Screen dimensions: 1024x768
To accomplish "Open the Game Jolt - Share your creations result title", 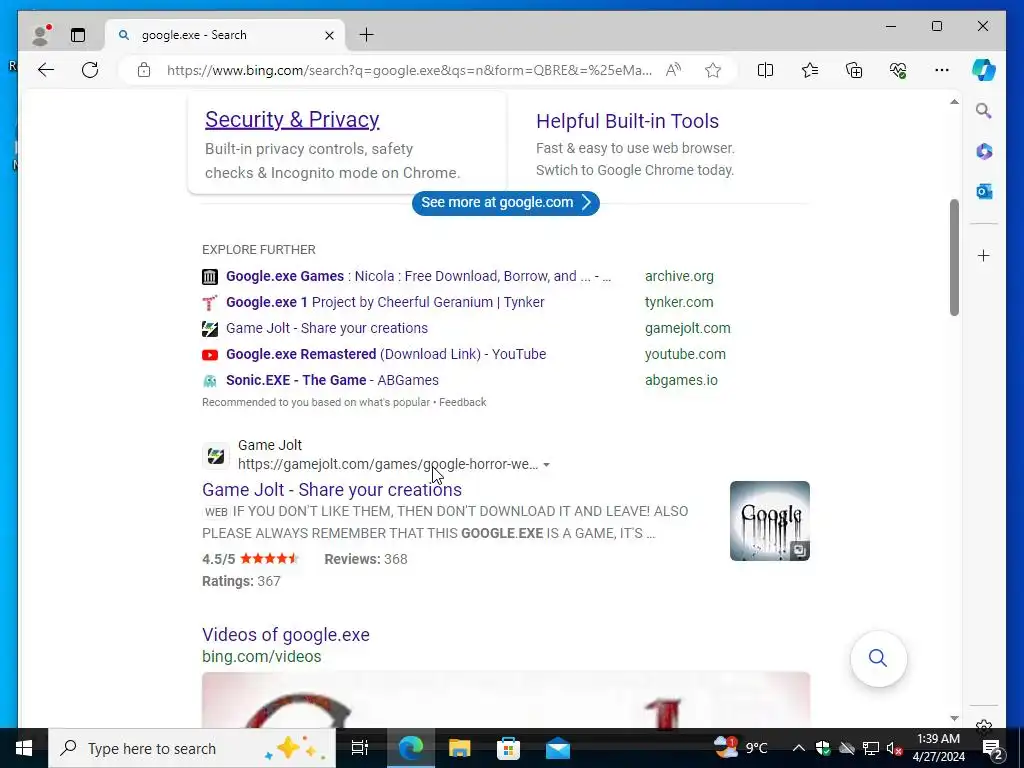I will coord(332,490).
